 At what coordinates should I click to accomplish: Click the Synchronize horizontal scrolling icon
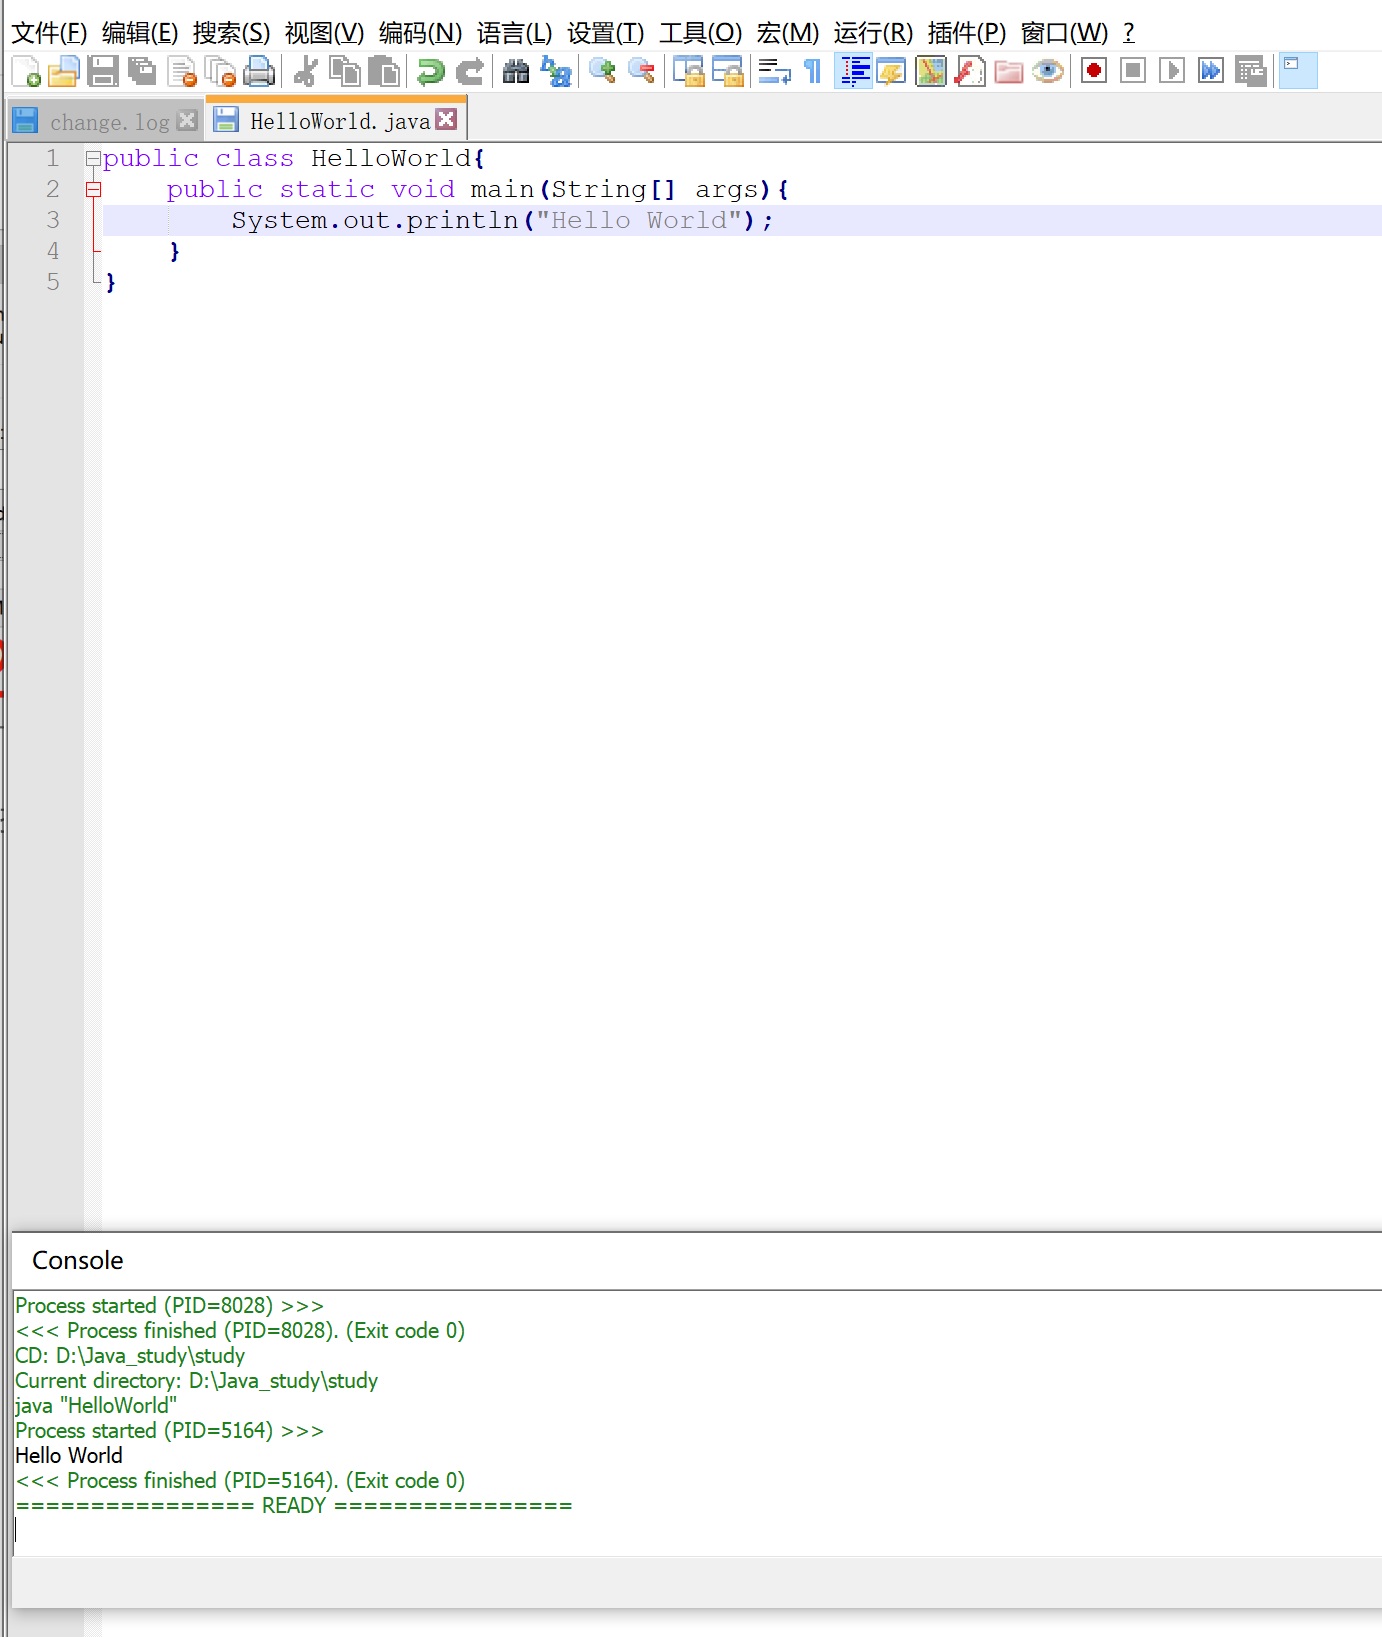click(727, 71)
